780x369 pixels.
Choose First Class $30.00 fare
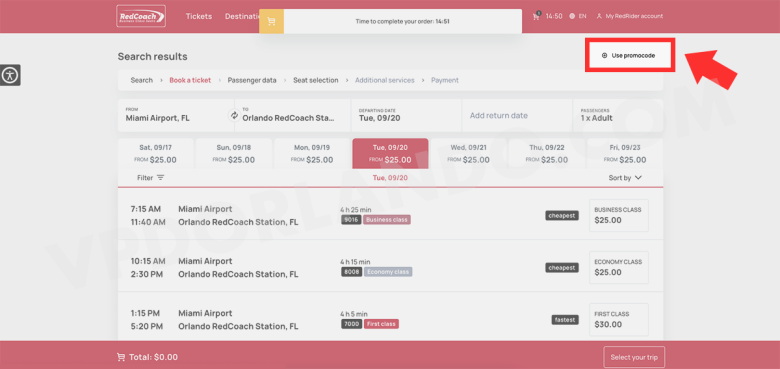tap(618, 320)
